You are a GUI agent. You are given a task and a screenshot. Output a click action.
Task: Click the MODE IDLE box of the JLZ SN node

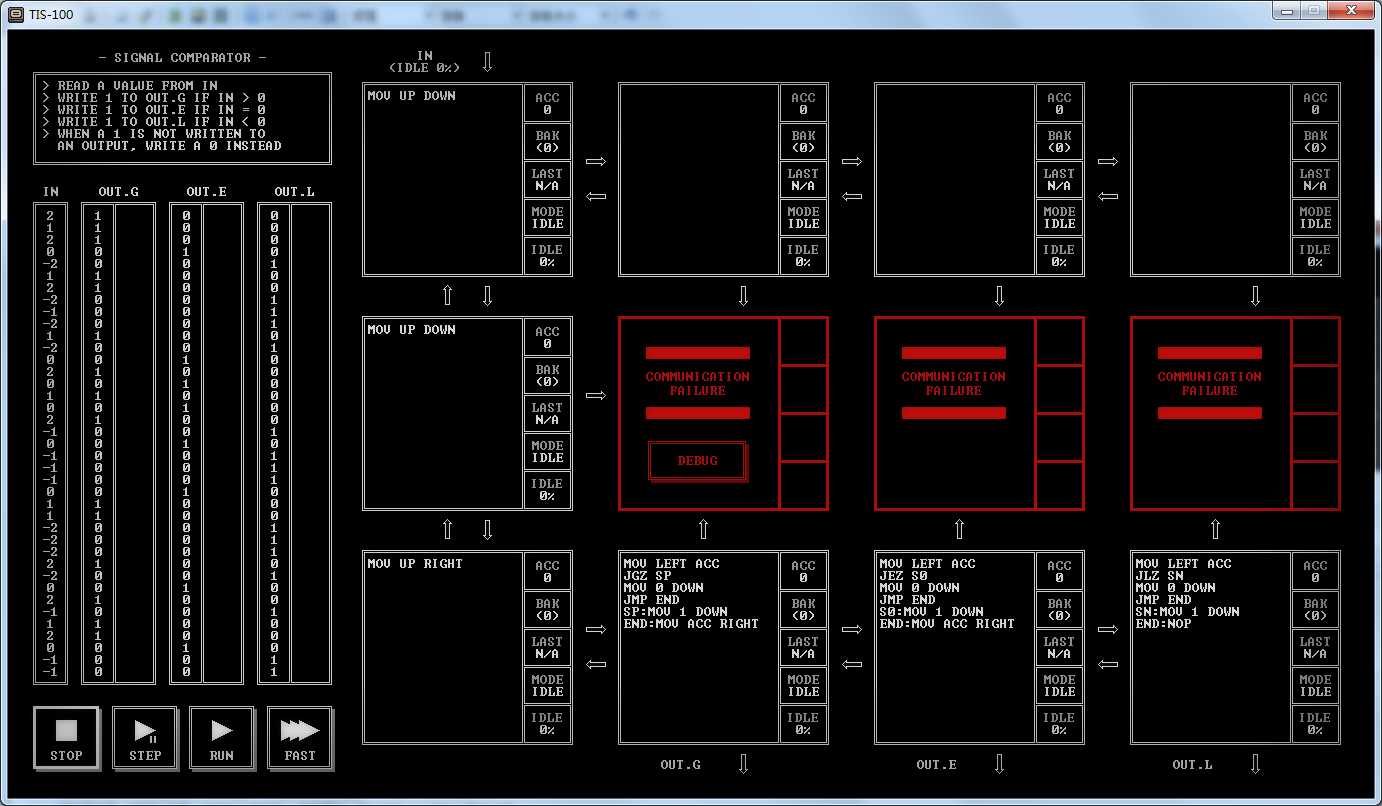tap(1315, 686)
